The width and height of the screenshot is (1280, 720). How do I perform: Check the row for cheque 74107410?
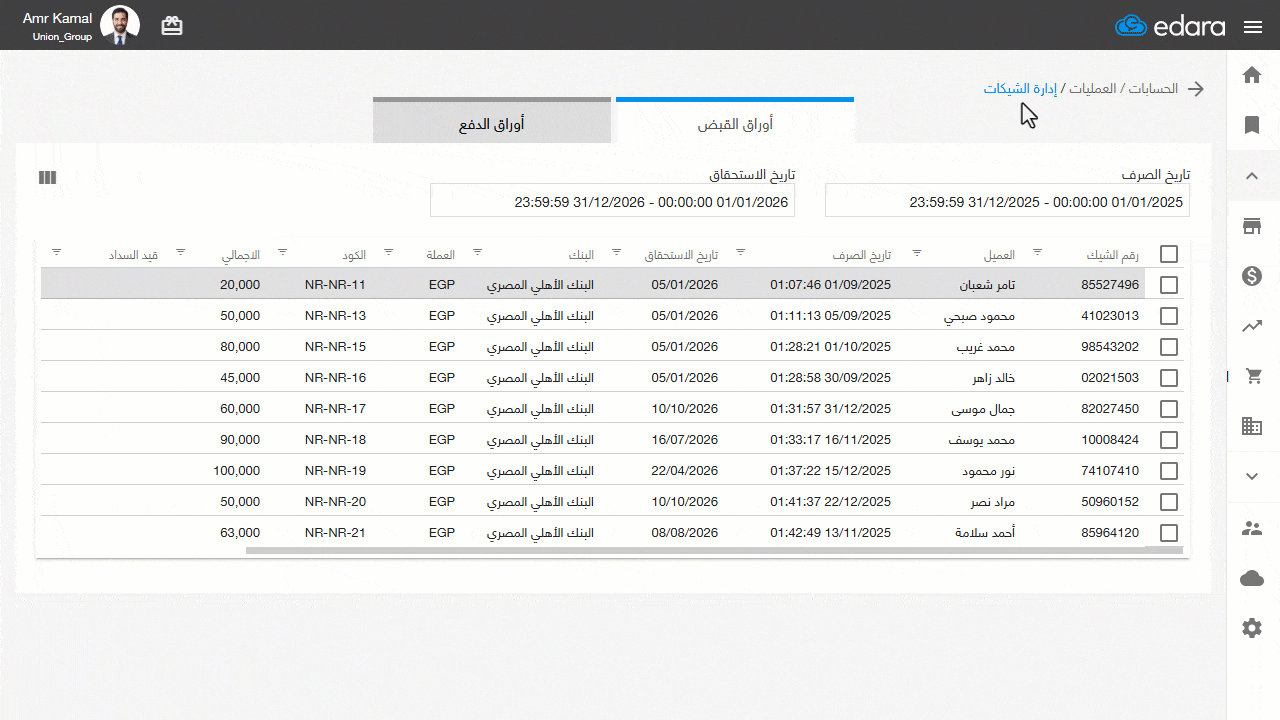1169,471
